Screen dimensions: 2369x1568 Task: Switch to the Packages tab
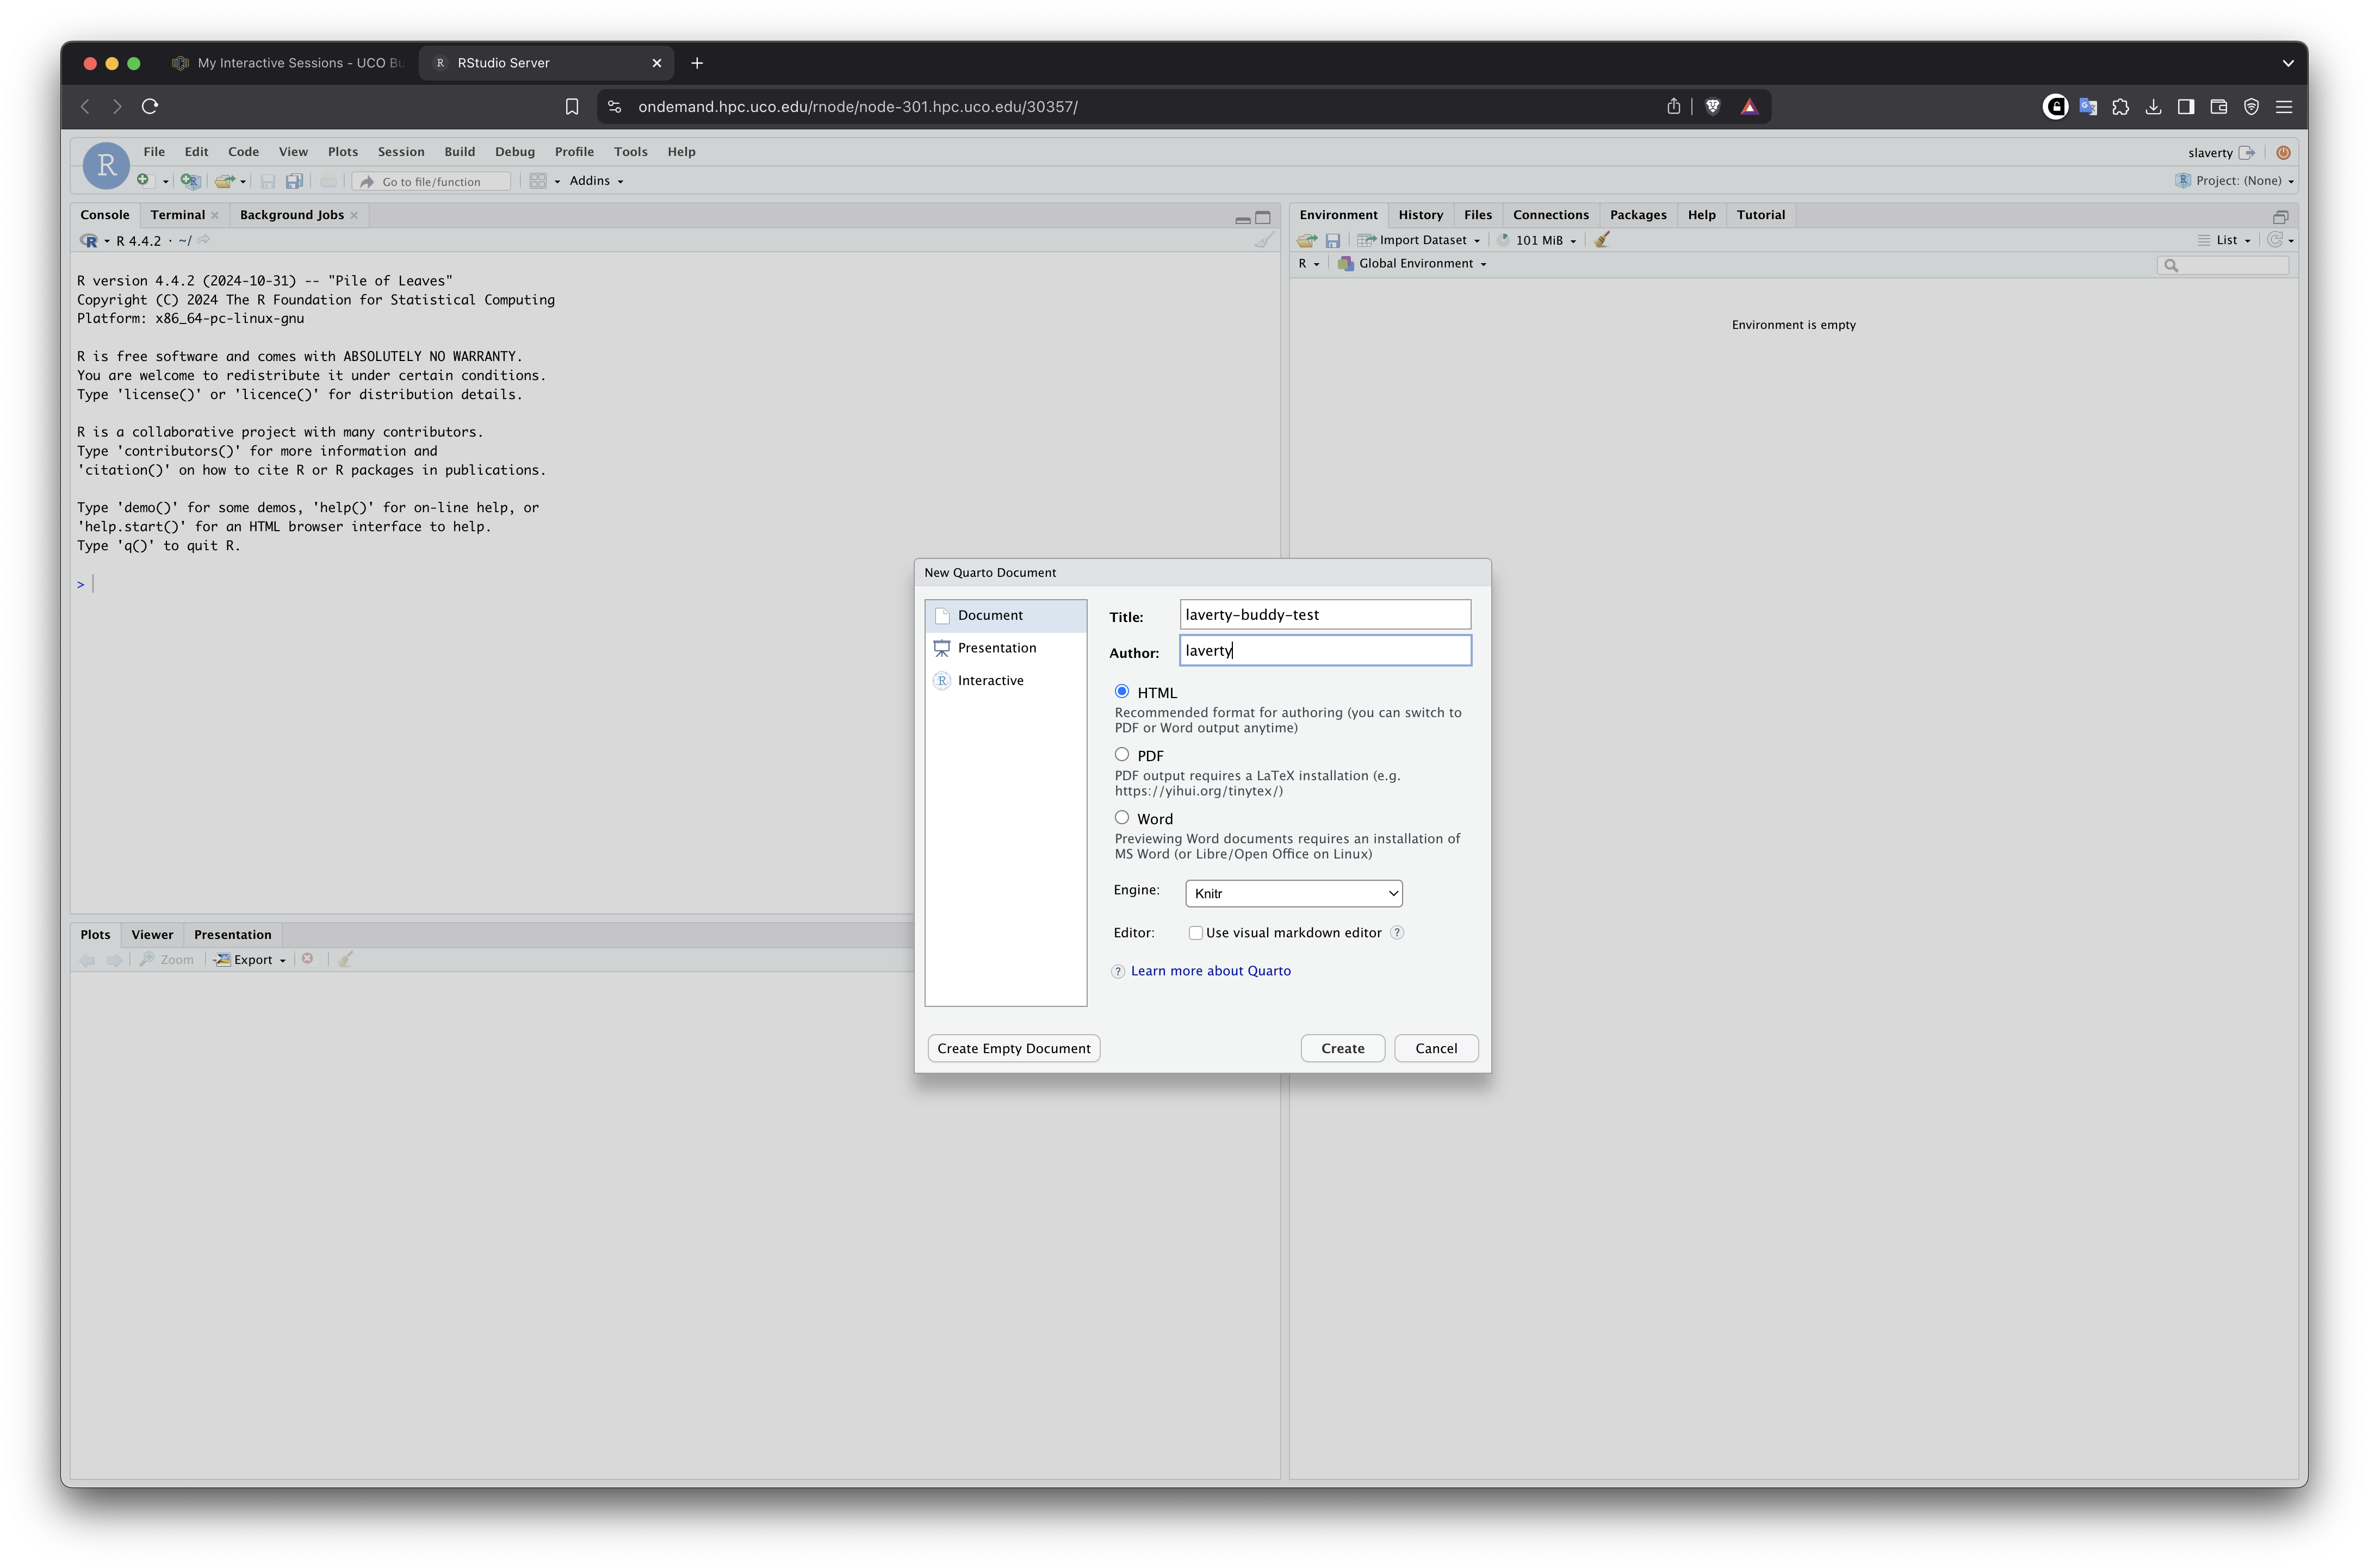(x=1637, y=215)
